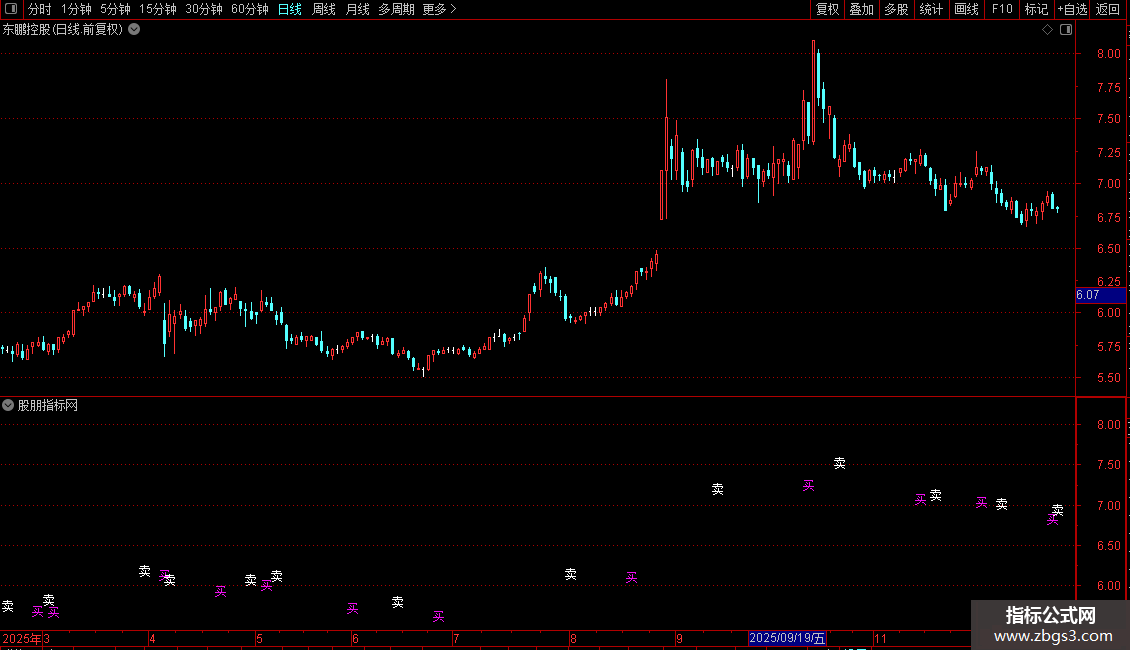Viewport: 1130px width, 650px height.
Task: Click the 标记 mark button
Action: tap(1036, 9)
